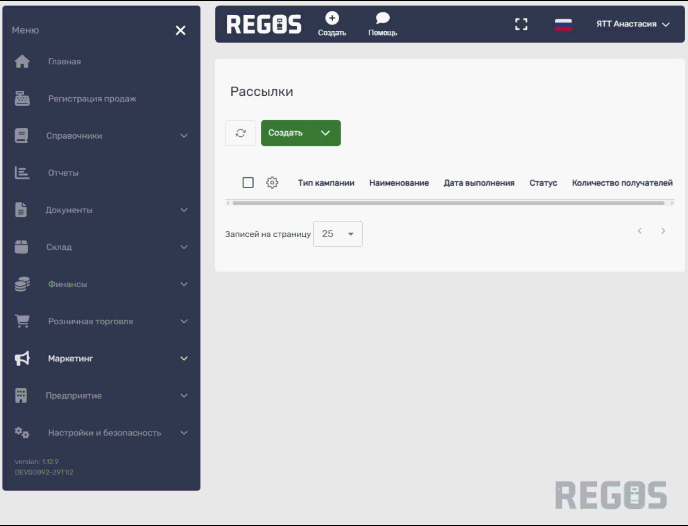The image size is (688, 526).
Task: Click the green Создать button
Action: coord(286,133)
